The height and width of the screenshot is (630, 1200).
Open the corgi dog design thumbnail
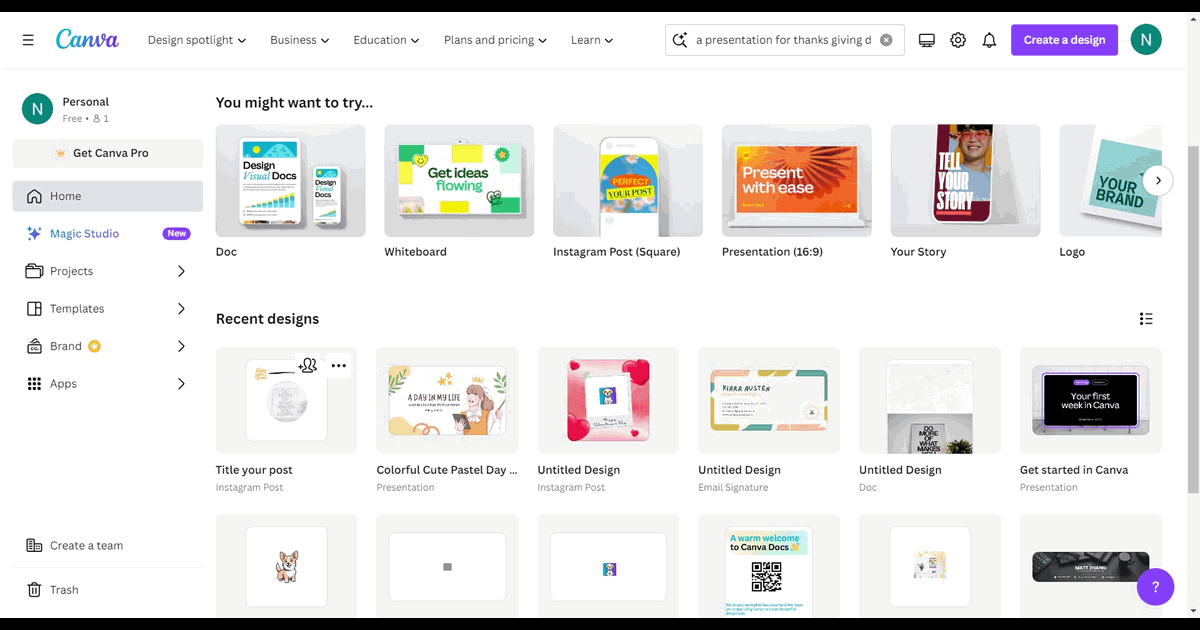pos(286,566)
